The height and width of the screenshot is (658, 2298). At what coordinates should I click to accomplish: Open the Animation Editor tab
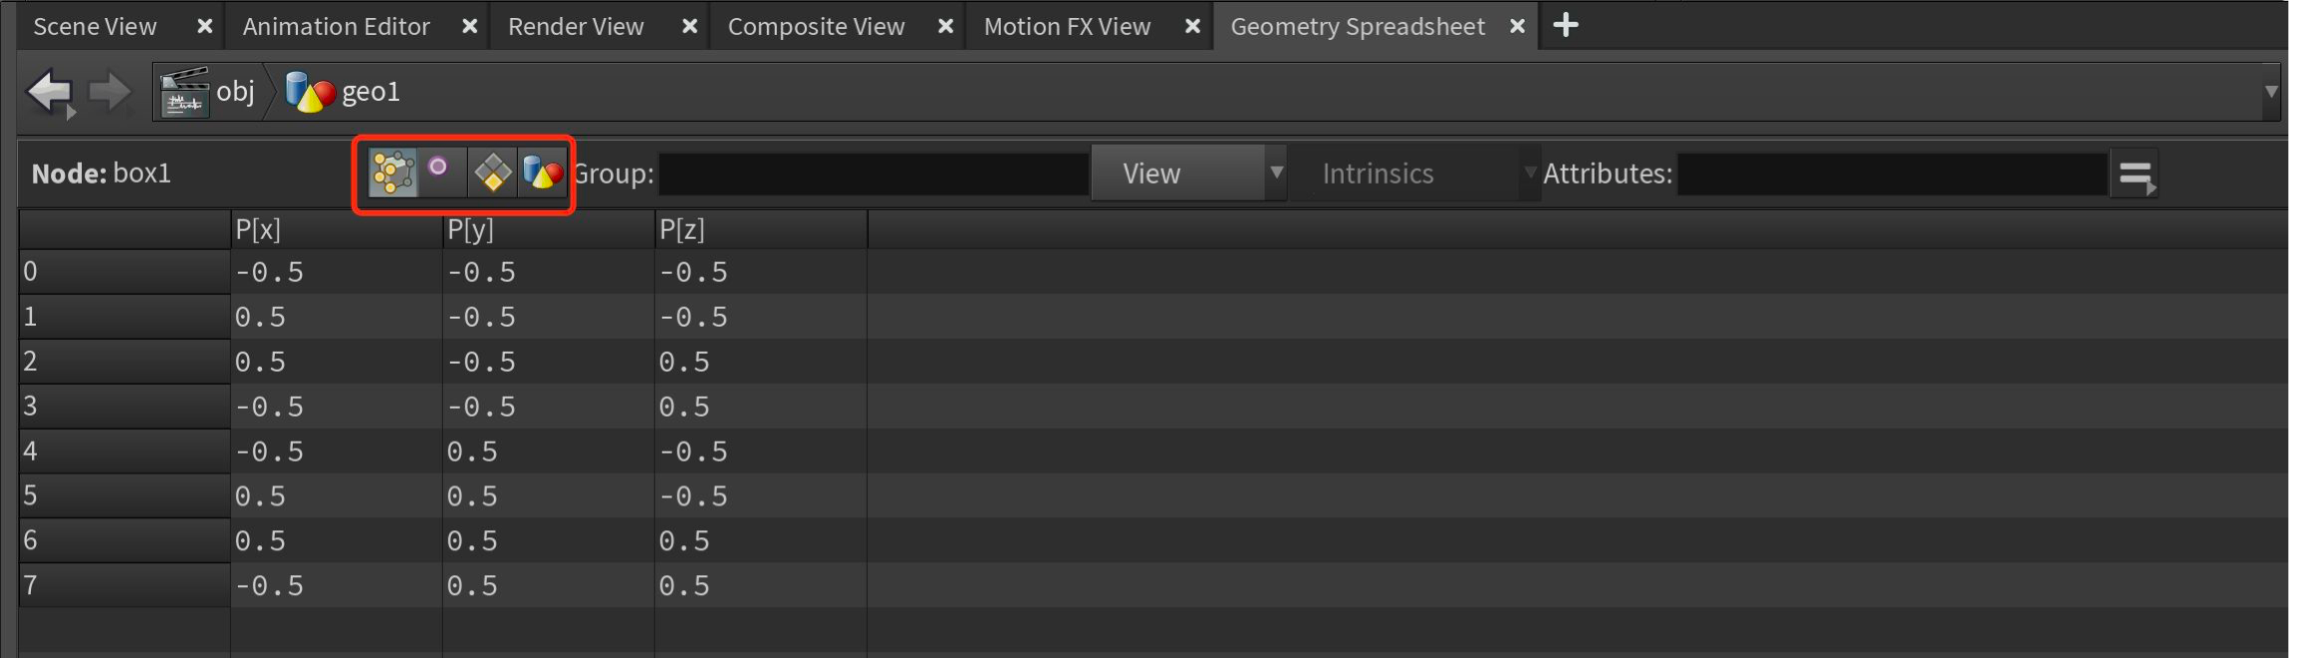pyautogui.click(x=336, y=27)
